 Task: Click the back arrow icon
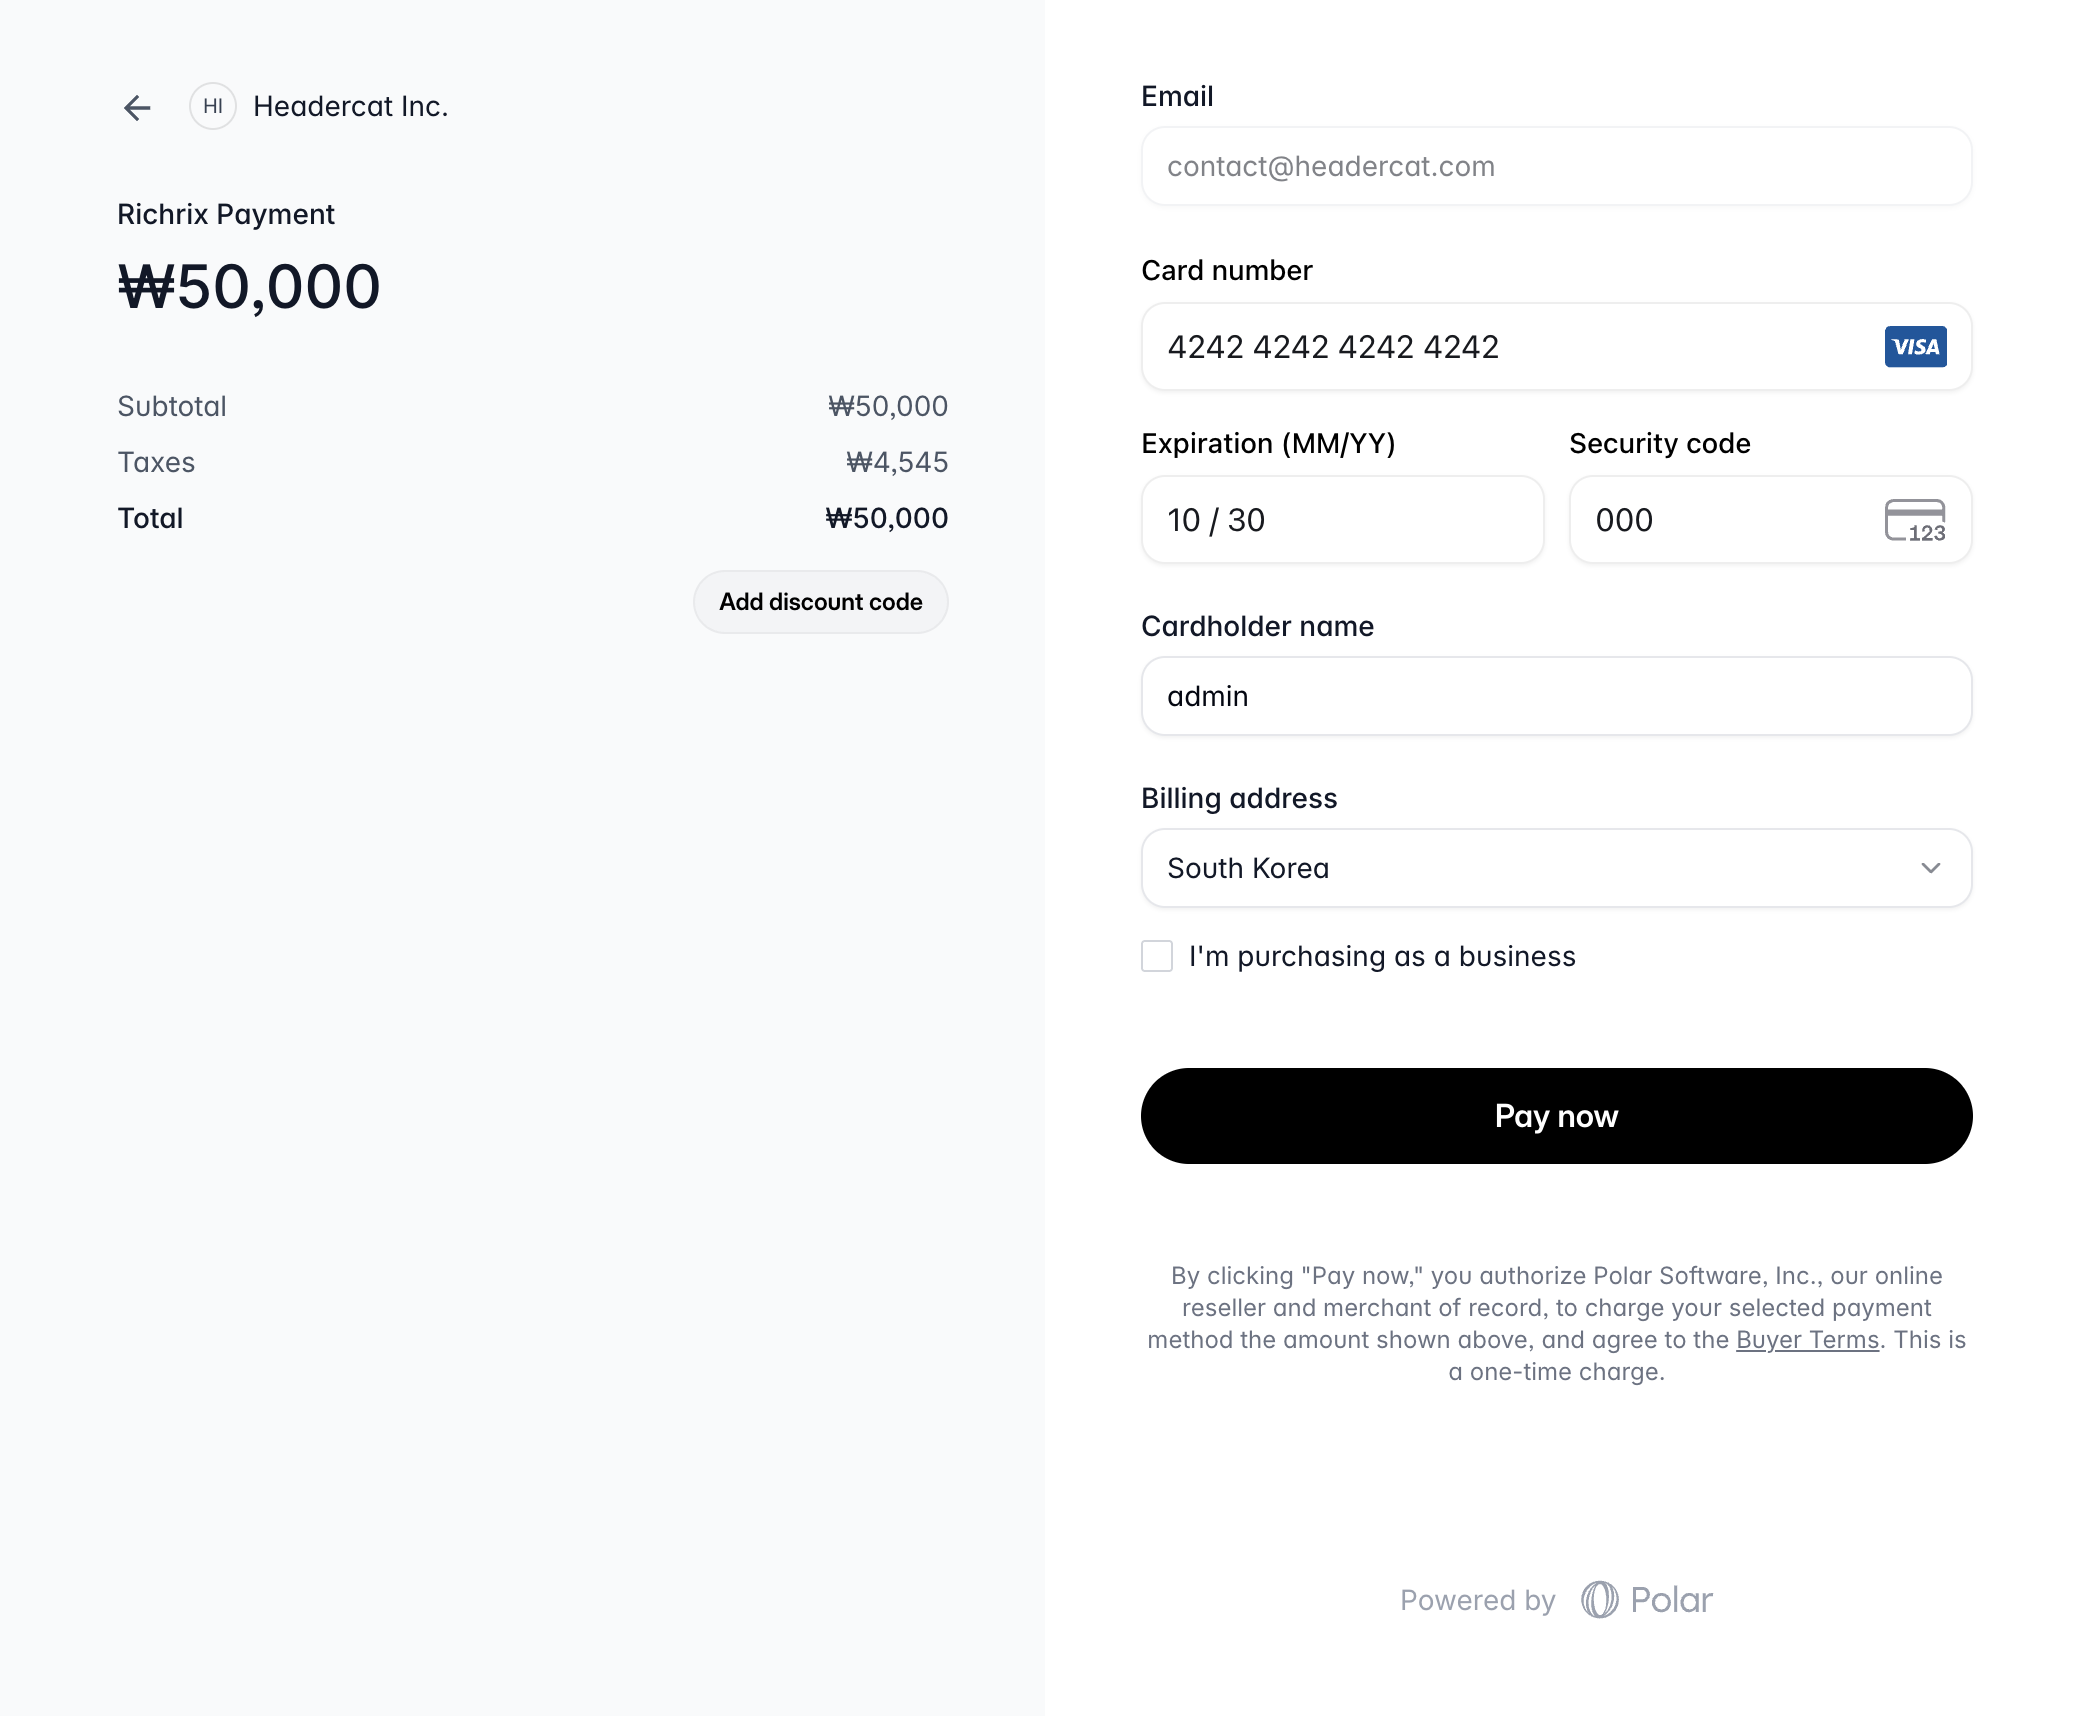[x=137, y=107]
